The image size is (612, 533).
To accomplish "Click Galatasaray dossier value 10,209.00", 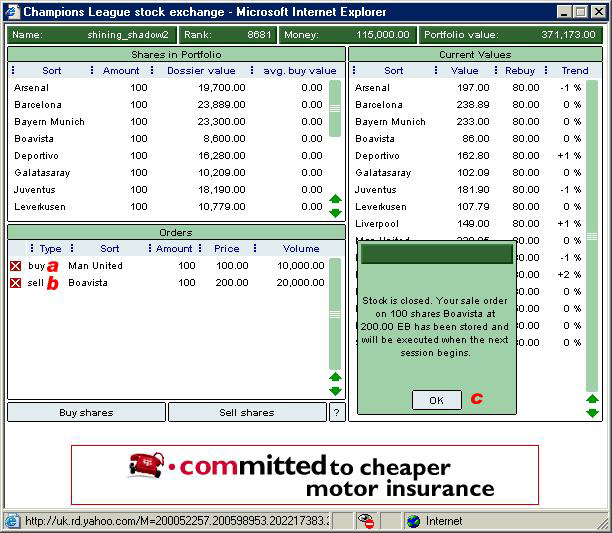I will (x=222, y=173).
